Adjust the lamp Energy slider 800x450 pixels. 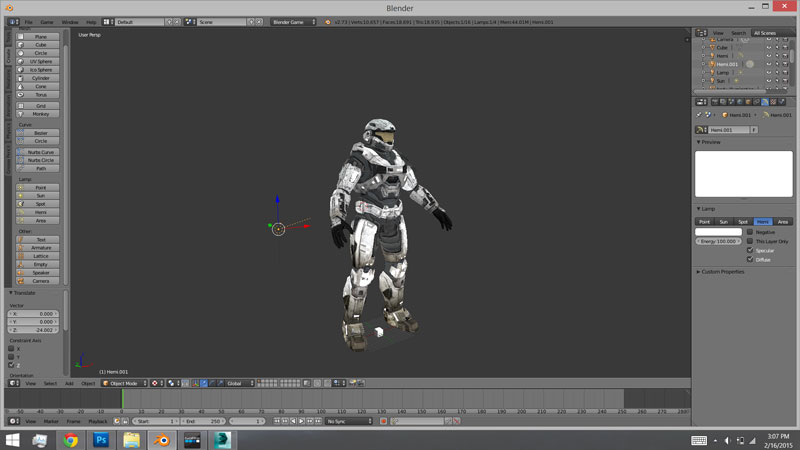point(718,241)
